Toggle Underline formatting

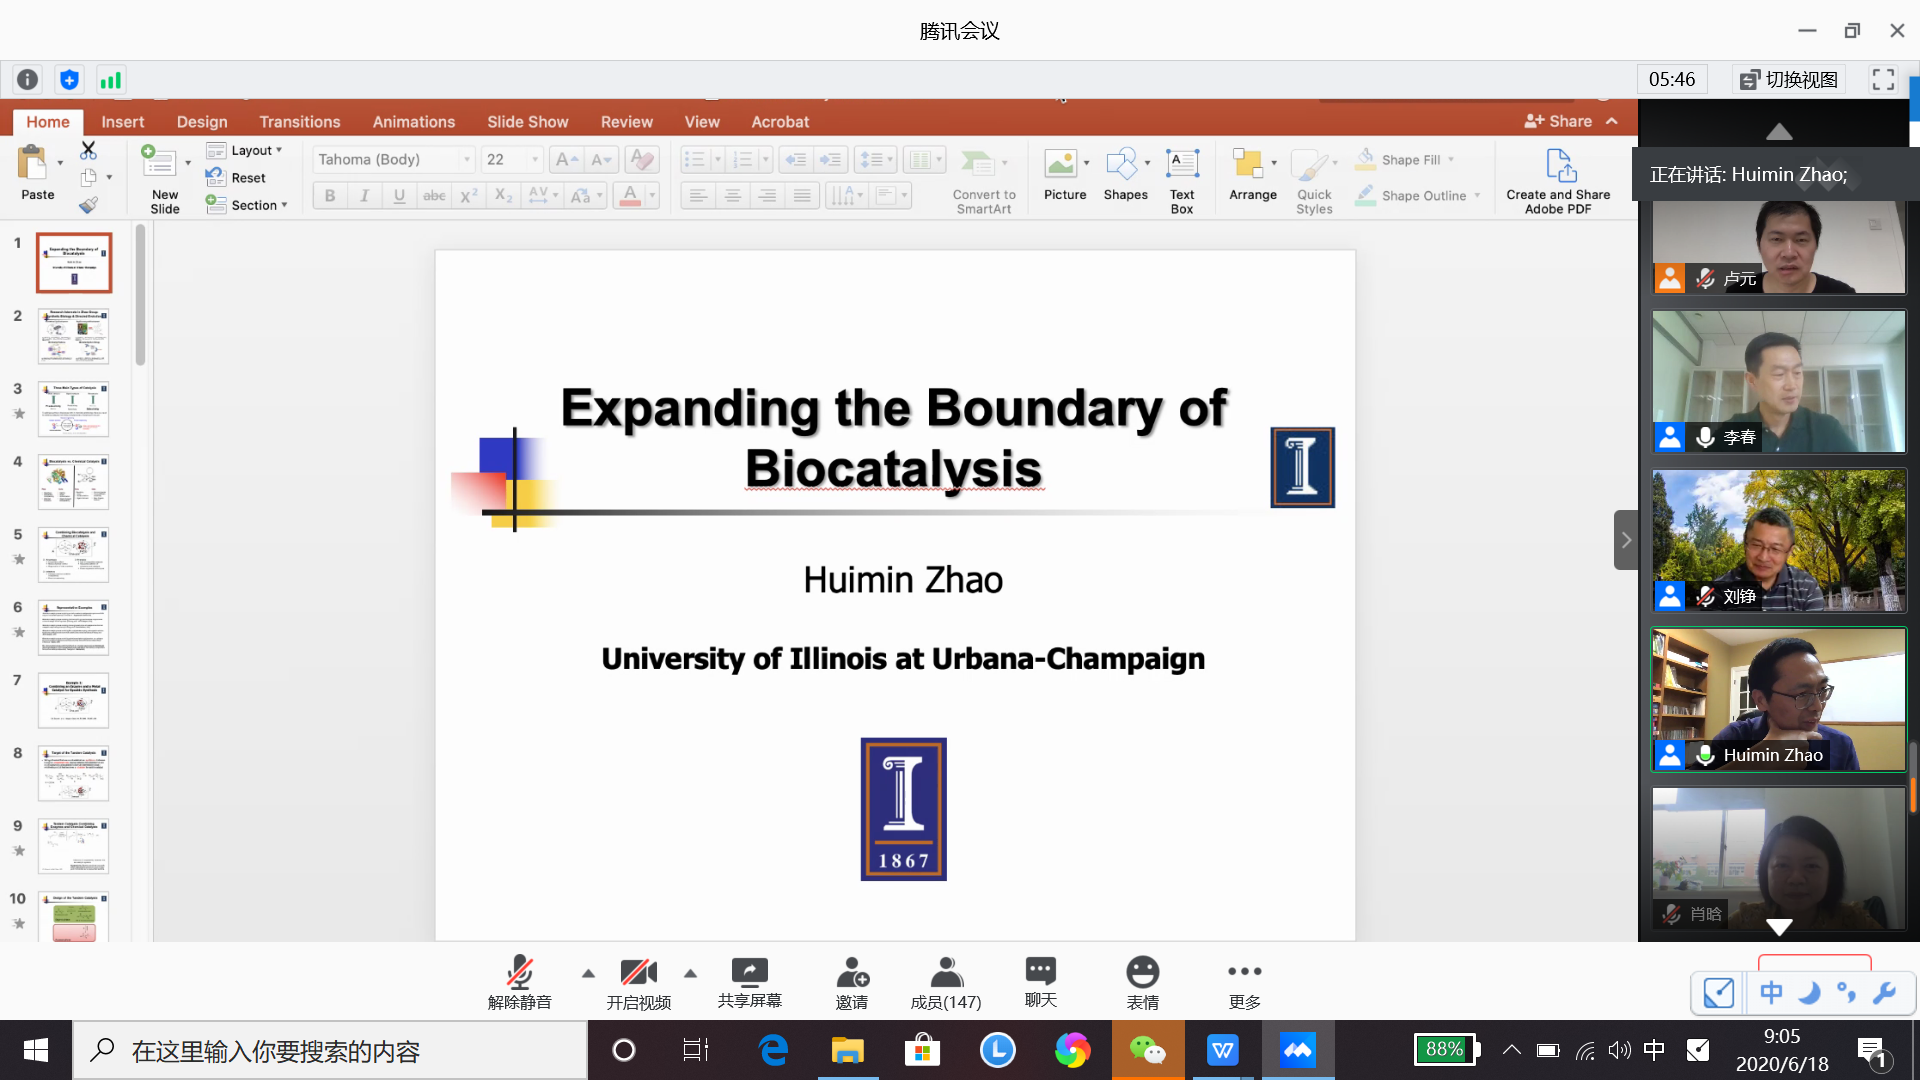pos(399,195)
